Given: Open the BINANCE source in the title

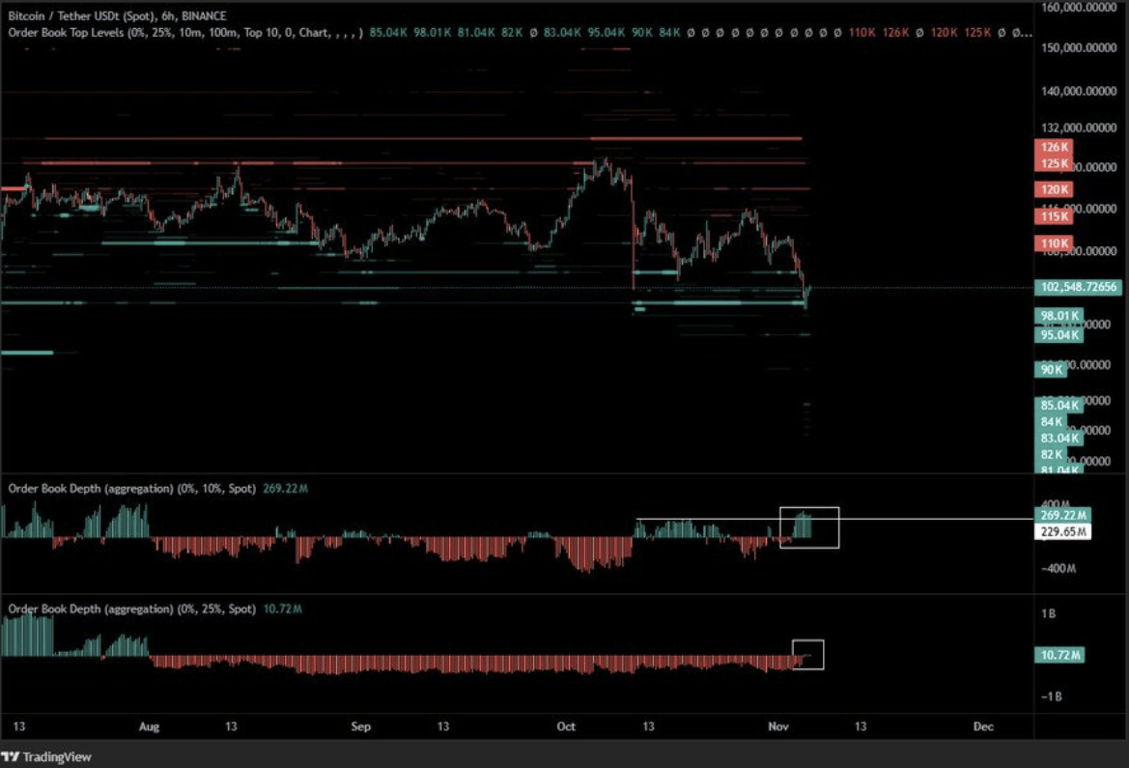Looking at the screenshot, I should pyautogui.click(x=203, y=16).
